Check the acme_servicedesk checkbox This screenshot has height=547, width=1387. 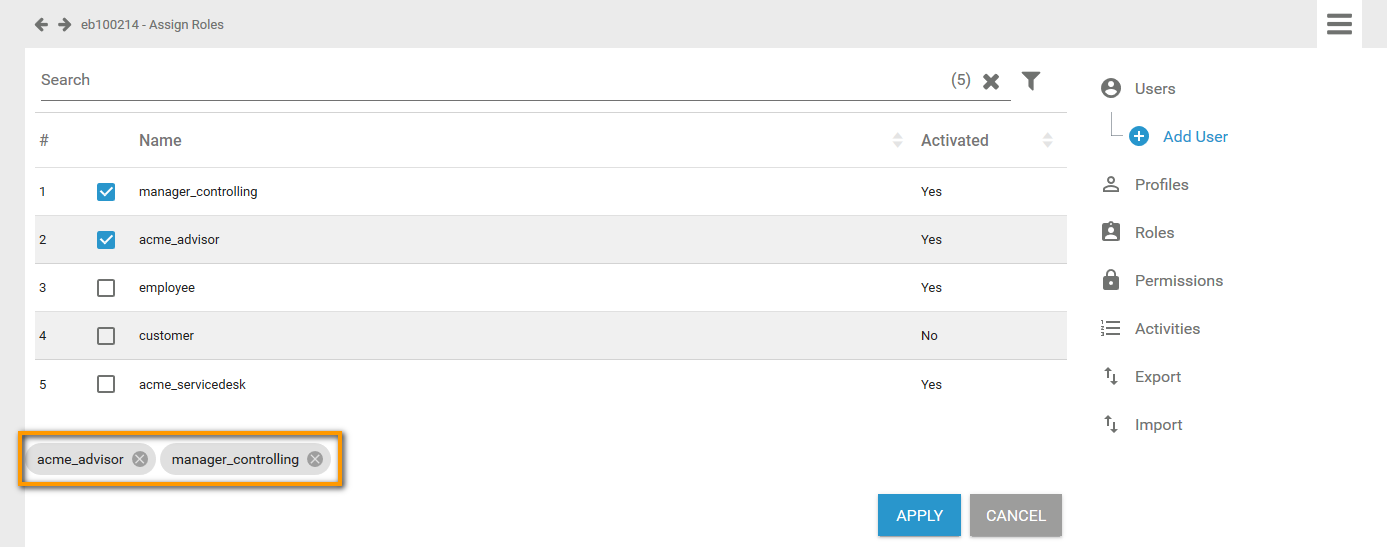pyautogui.click(x=106, y=384)
